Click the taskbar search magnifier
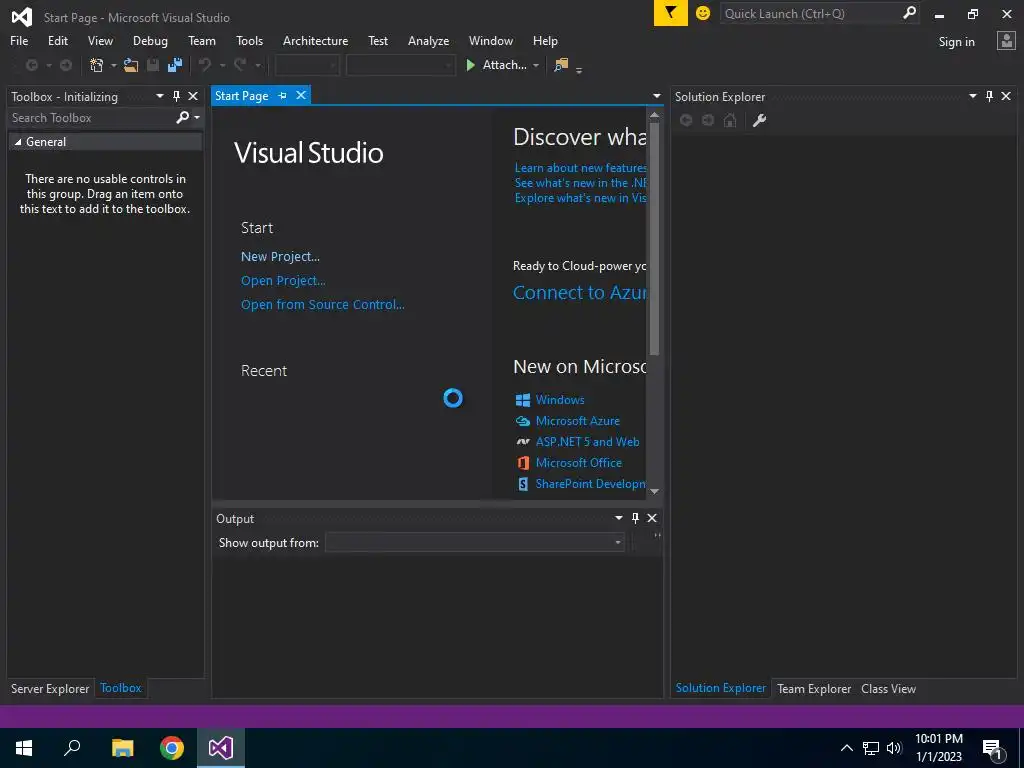This screenshot has width=1024, height=768. (x=72, y=748)
